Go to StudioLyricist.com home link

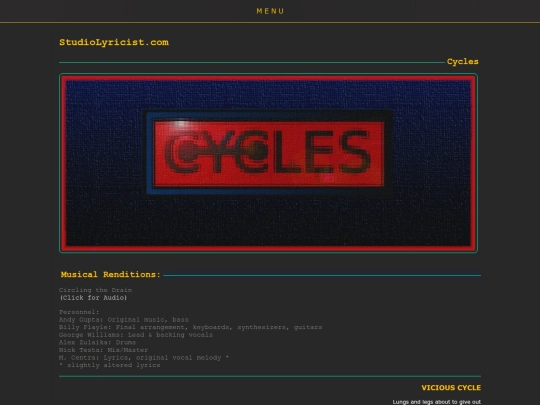click(x=114, y=42)
